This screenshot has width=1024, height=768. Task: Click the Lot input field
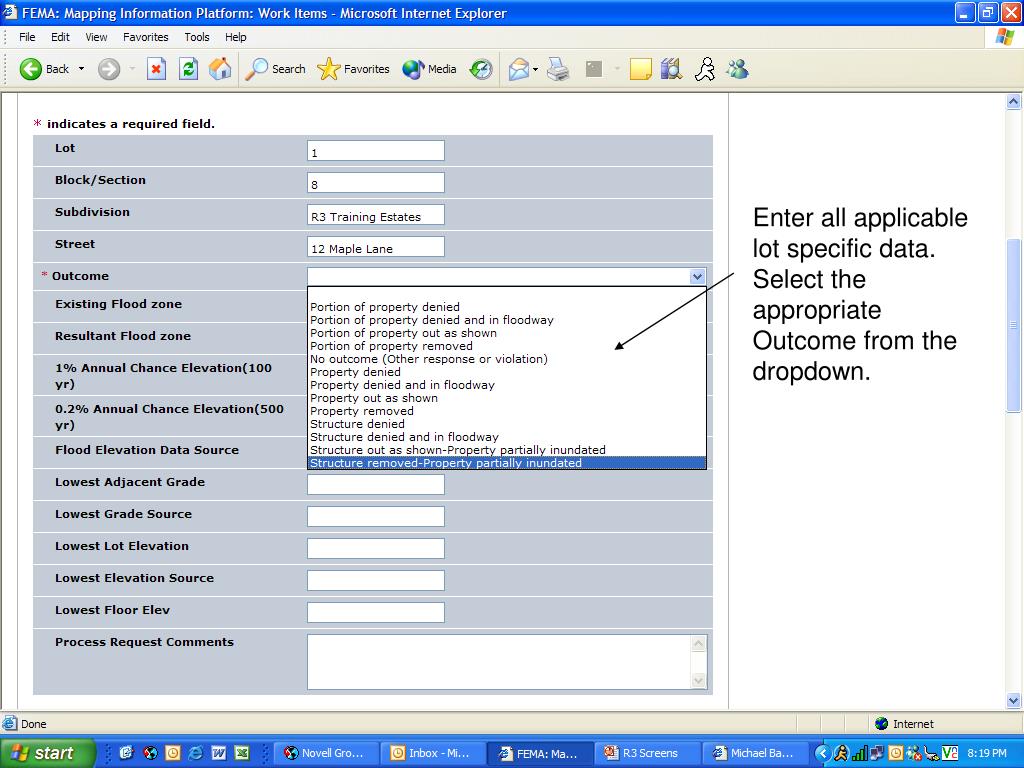coord(376,150)
